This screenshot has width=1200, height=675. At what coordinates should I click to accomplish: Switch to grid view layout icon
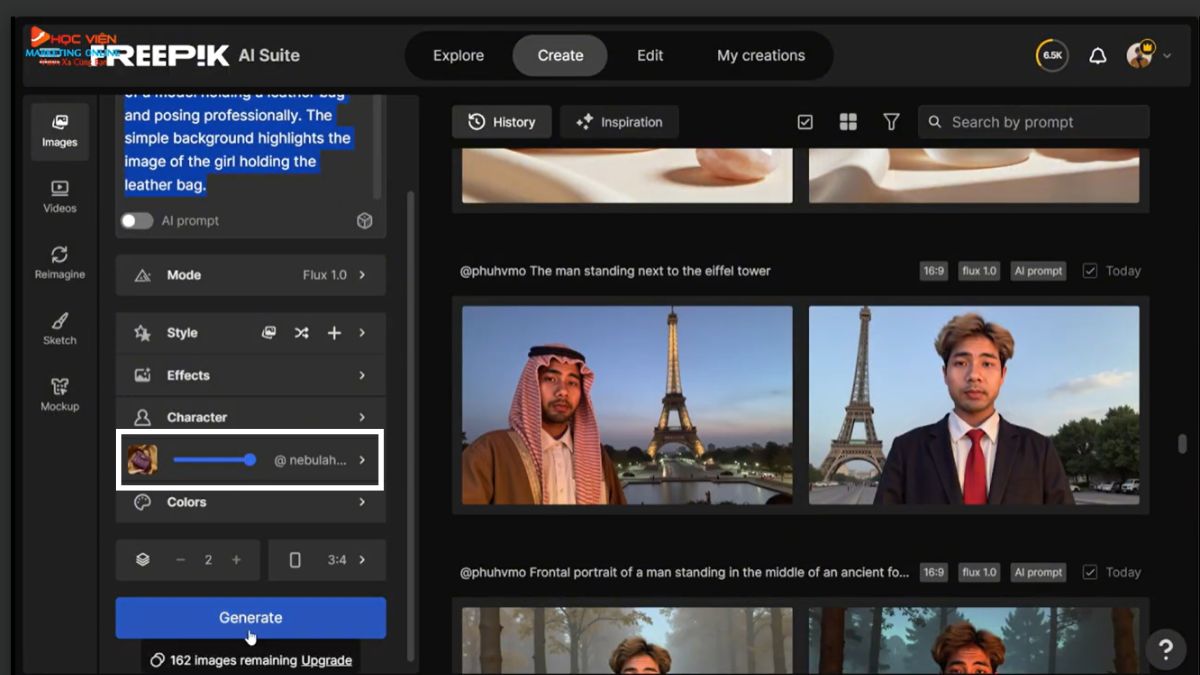pyautogui.click(x=848, y=122)
